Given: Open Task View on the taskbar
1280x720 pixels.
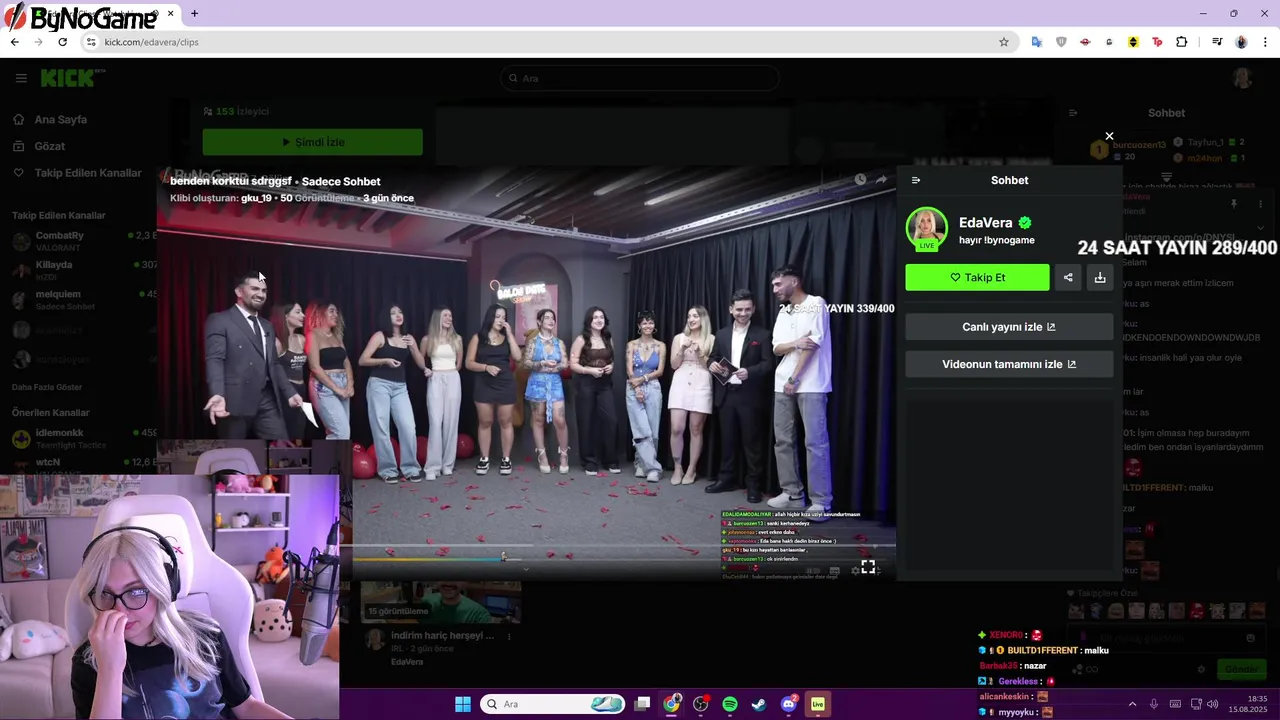Looking at the screenshot, I should point(643,704).
